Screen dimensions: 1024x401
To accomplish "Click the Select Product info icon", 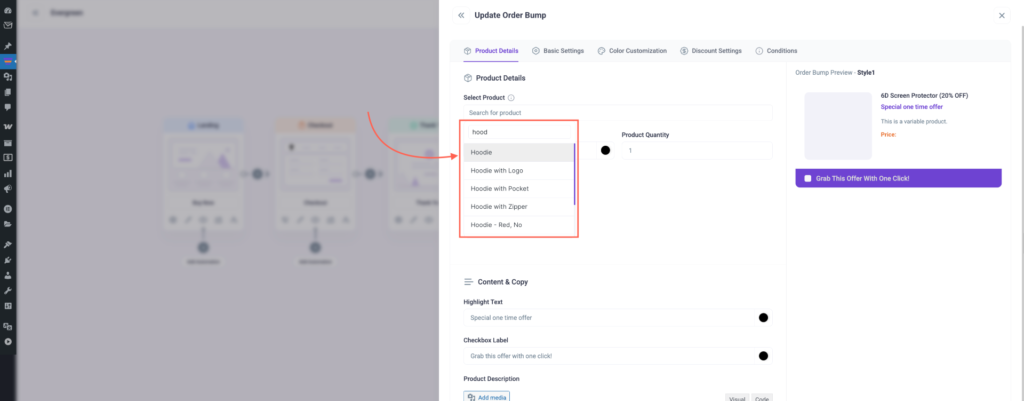I will click(x=511, y=98).
